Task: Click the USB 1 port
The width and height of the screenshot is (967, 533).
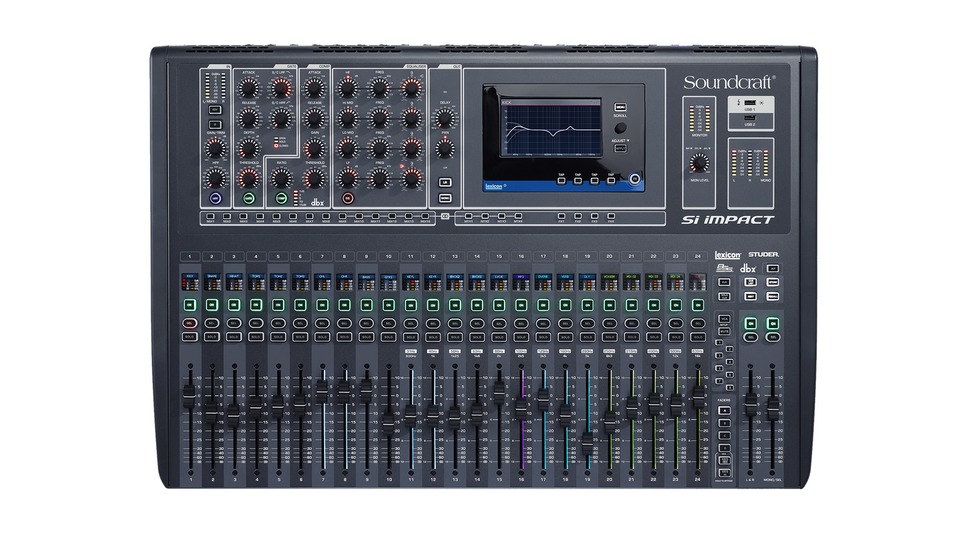Action: (749, 102)
